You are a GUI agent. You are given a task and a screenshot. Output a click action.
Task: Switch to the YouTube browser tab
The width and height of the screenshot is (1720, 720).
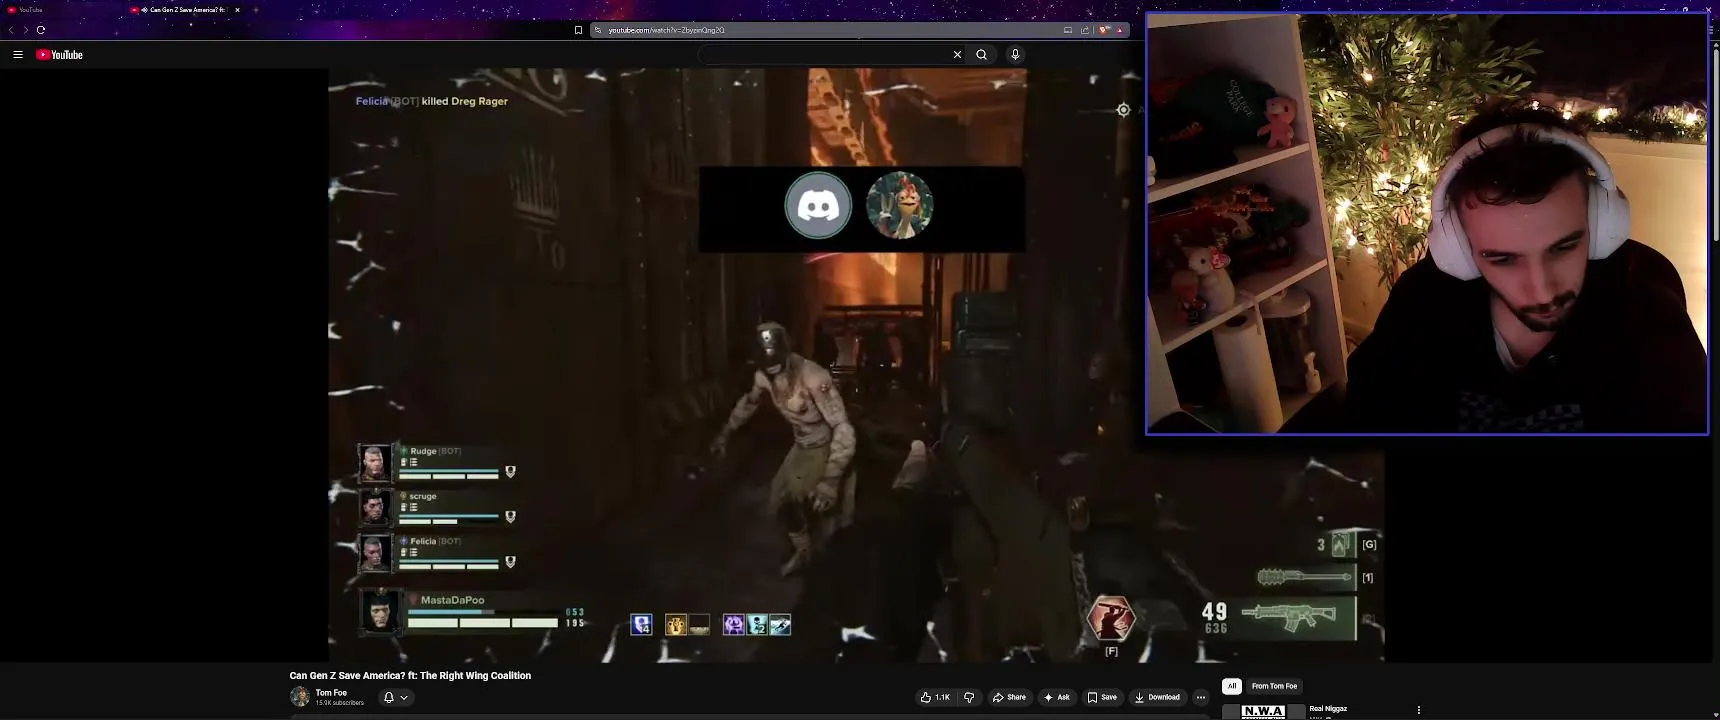pyautogui.click(x=62, y=10)
